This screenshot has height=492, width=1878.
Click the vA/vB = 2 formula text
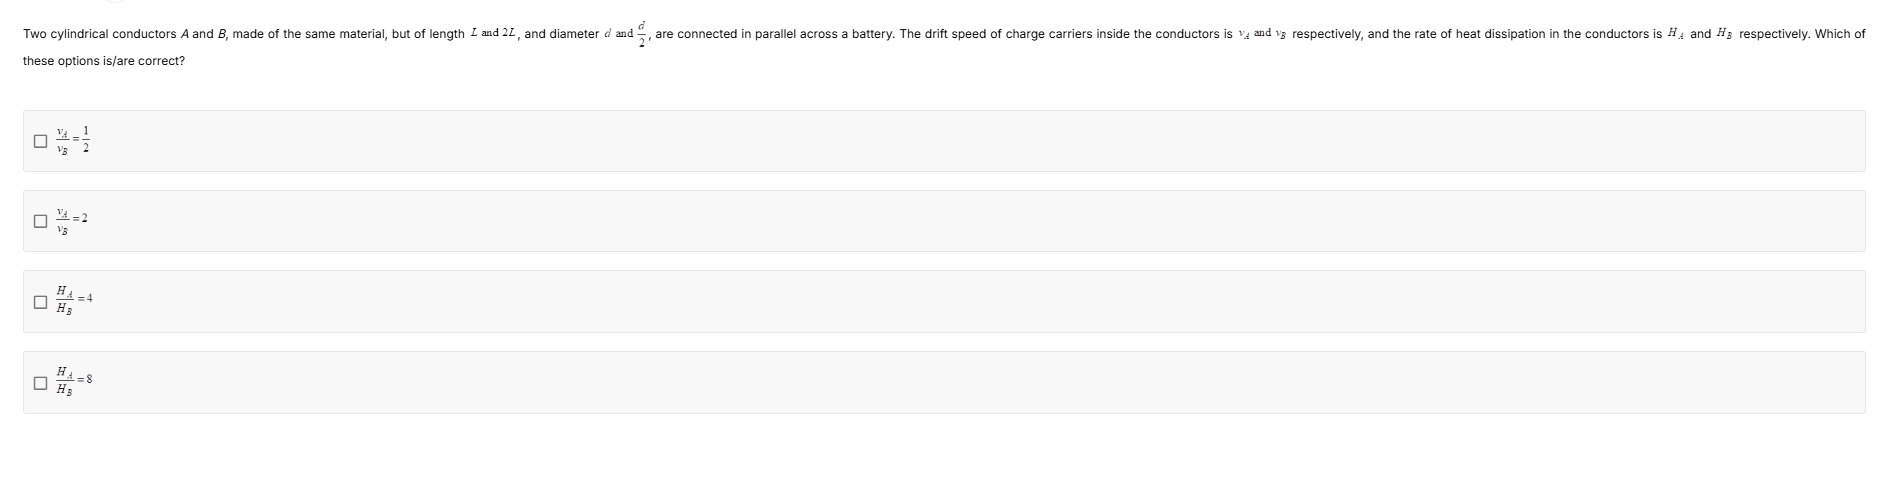click(72, 221)
